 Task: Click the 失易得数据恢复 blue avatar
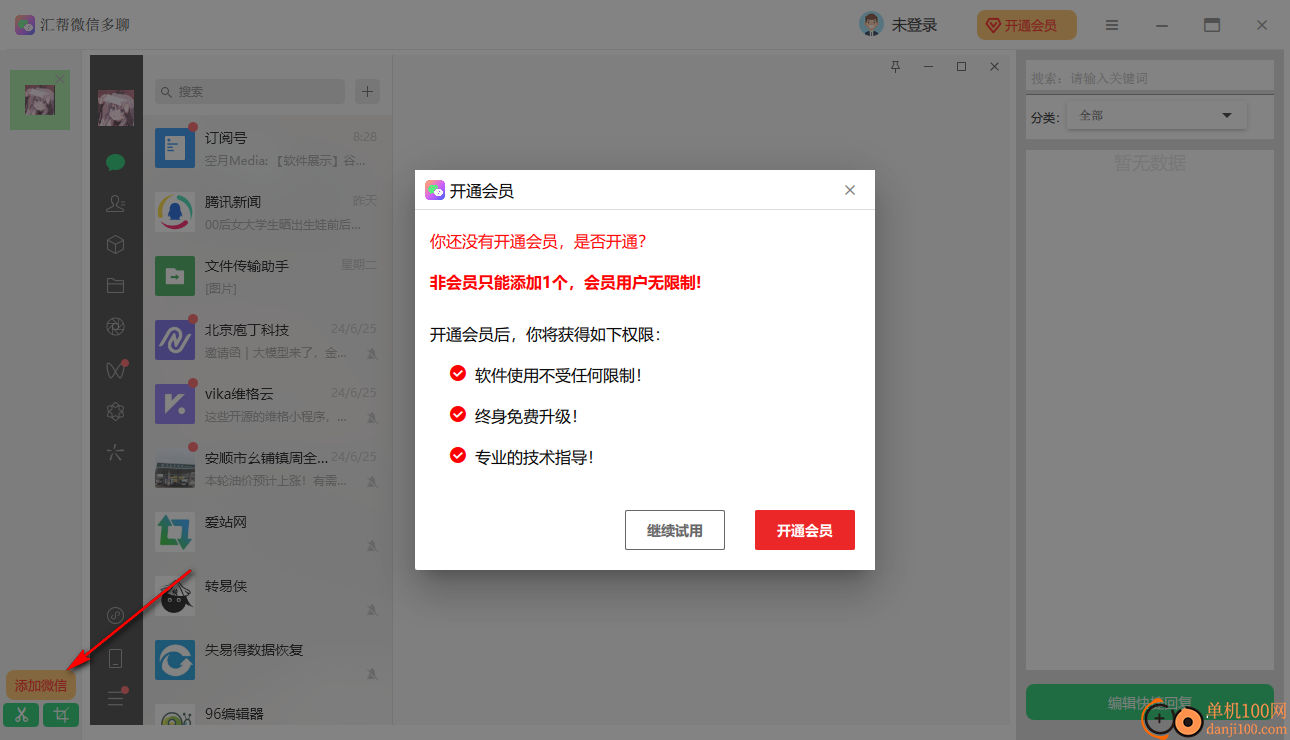[175, 660]
